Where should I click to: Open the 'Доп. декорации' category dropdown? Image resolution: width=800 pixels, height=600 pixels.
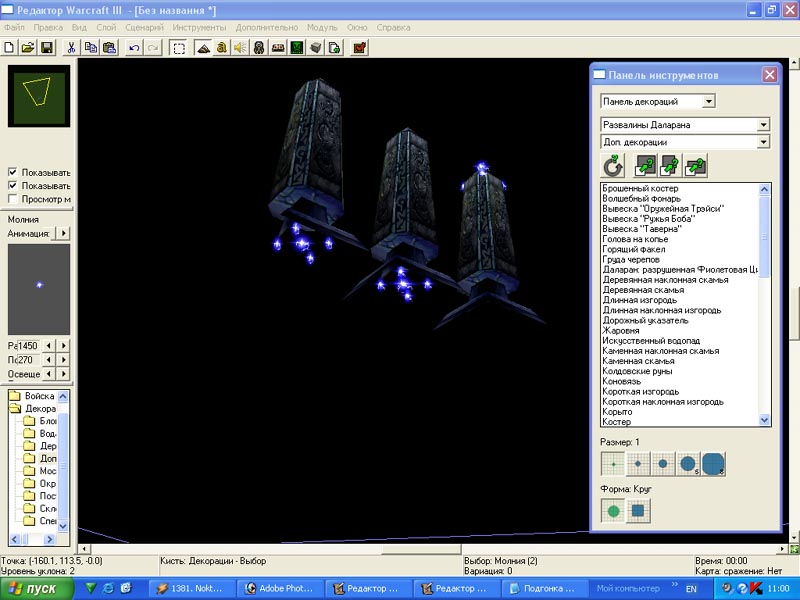[x=763, y=142]
